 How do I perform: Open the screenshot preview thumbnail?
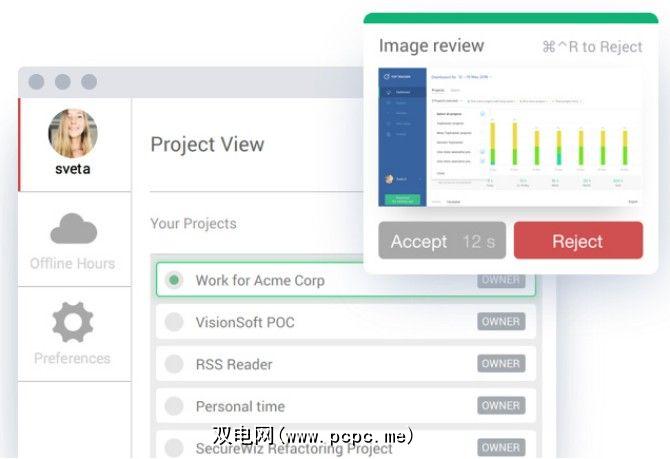tap(510, 137)
